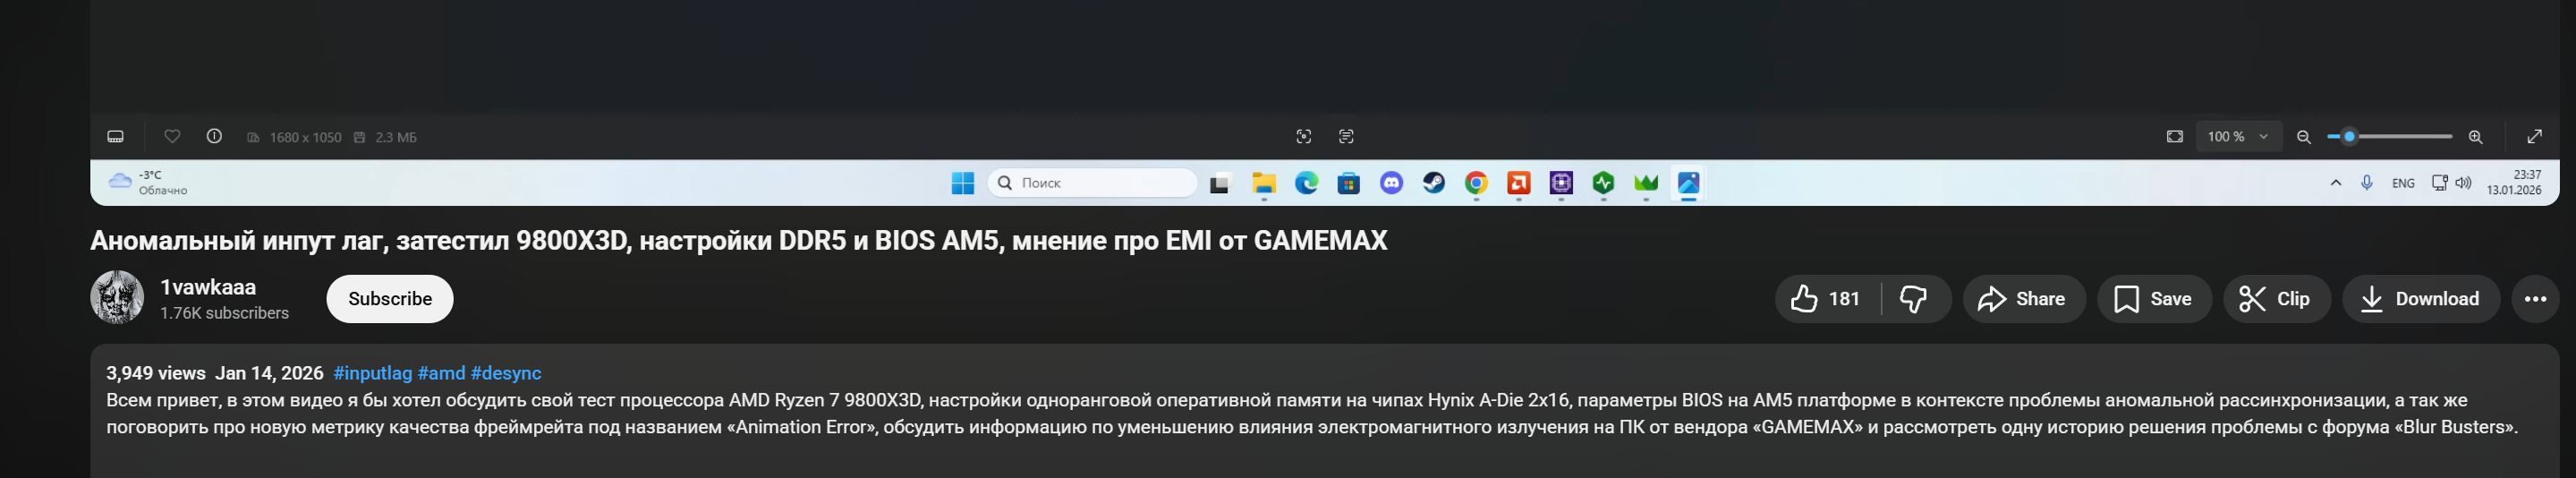Click the visual search focus icon
This screenshot has width=2576, height=478.
coord(1304,137)
